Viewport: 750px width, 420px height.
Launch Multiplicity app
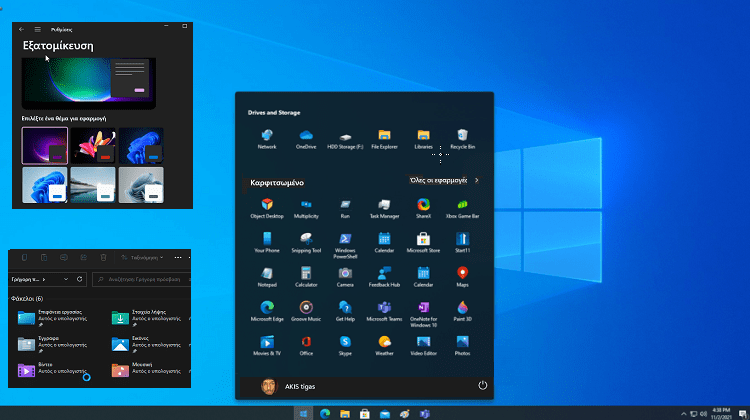pos(306,209)
